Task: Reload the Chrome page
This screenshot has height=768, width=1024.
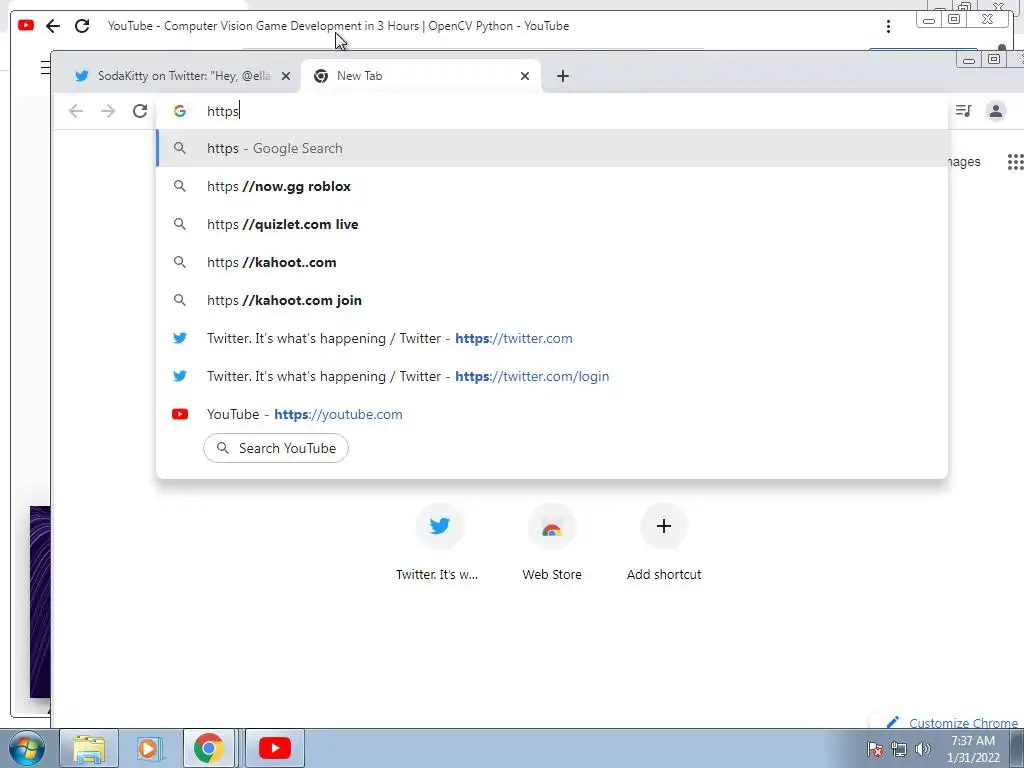Action: [x=140, y=111]
